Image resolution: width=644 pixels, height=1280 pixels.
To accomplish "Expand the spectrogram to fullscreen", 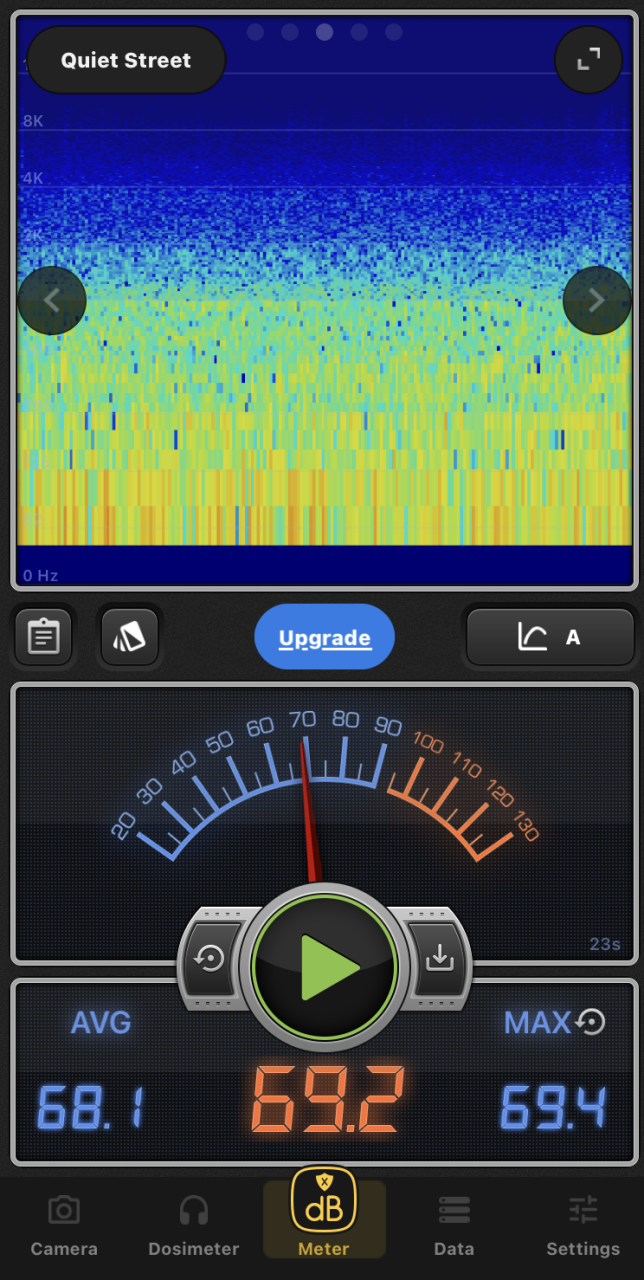I will tap(588, 60).
